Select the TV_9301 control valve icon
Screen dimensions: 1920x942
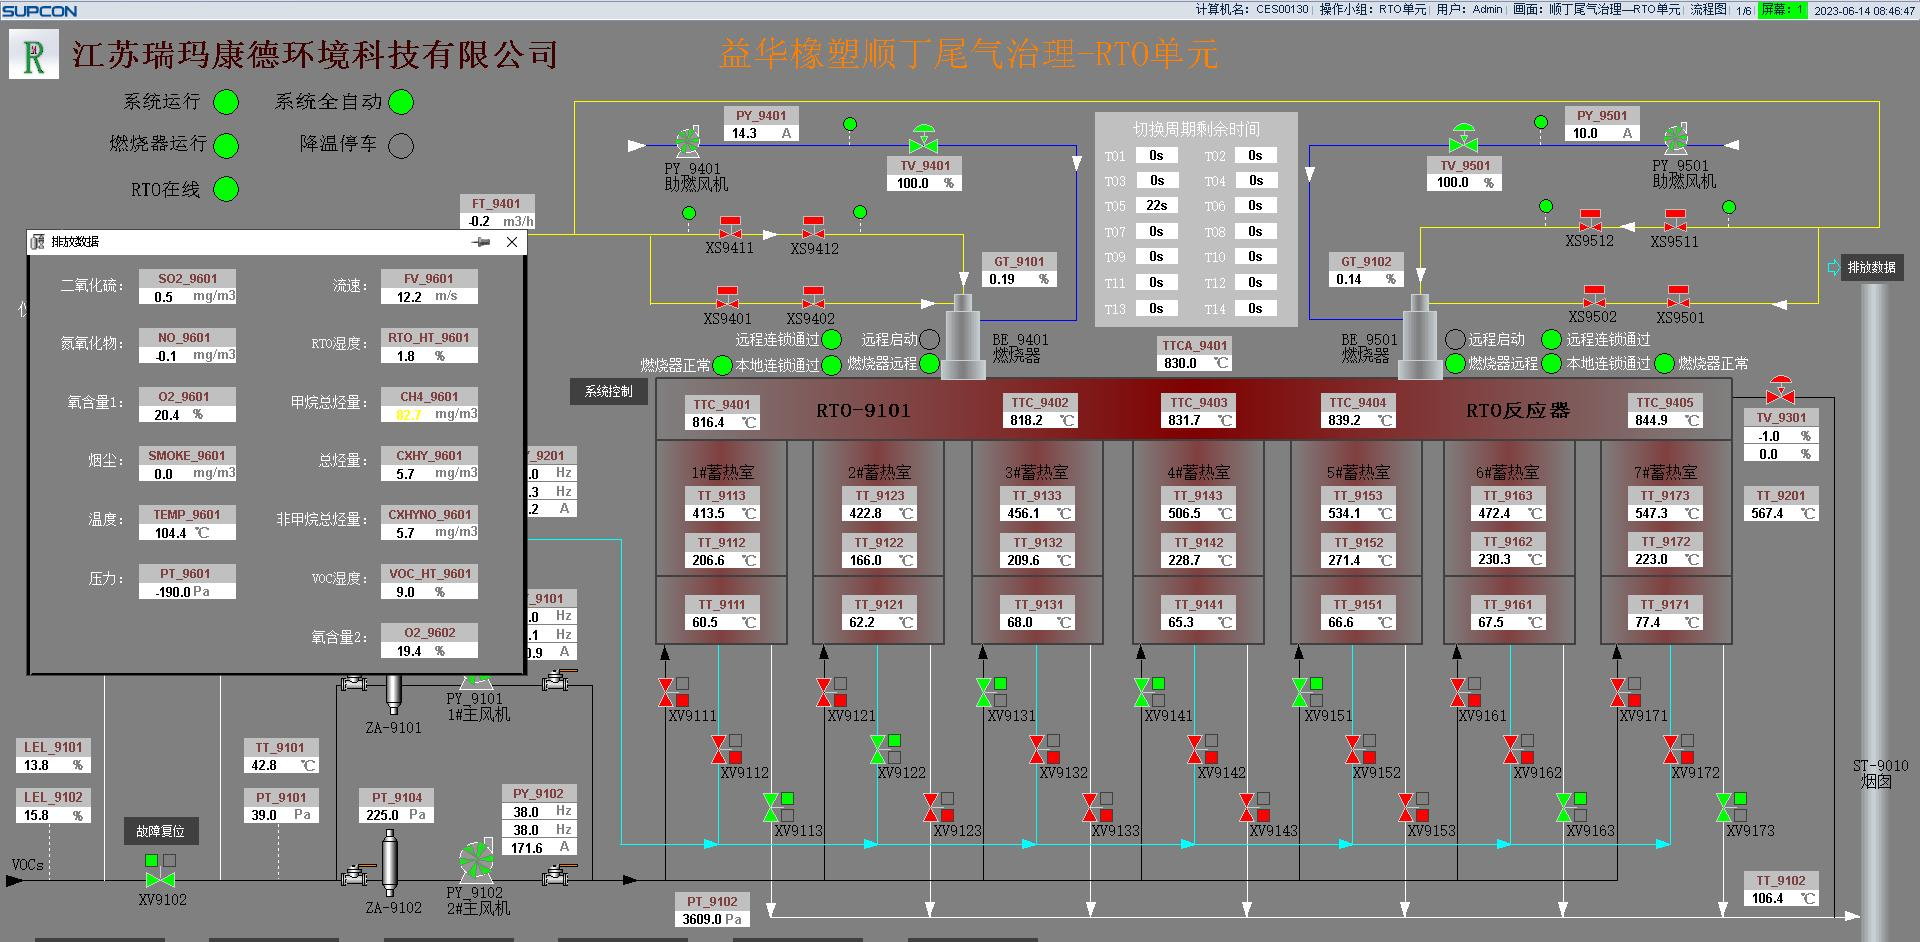(1780, 391)
